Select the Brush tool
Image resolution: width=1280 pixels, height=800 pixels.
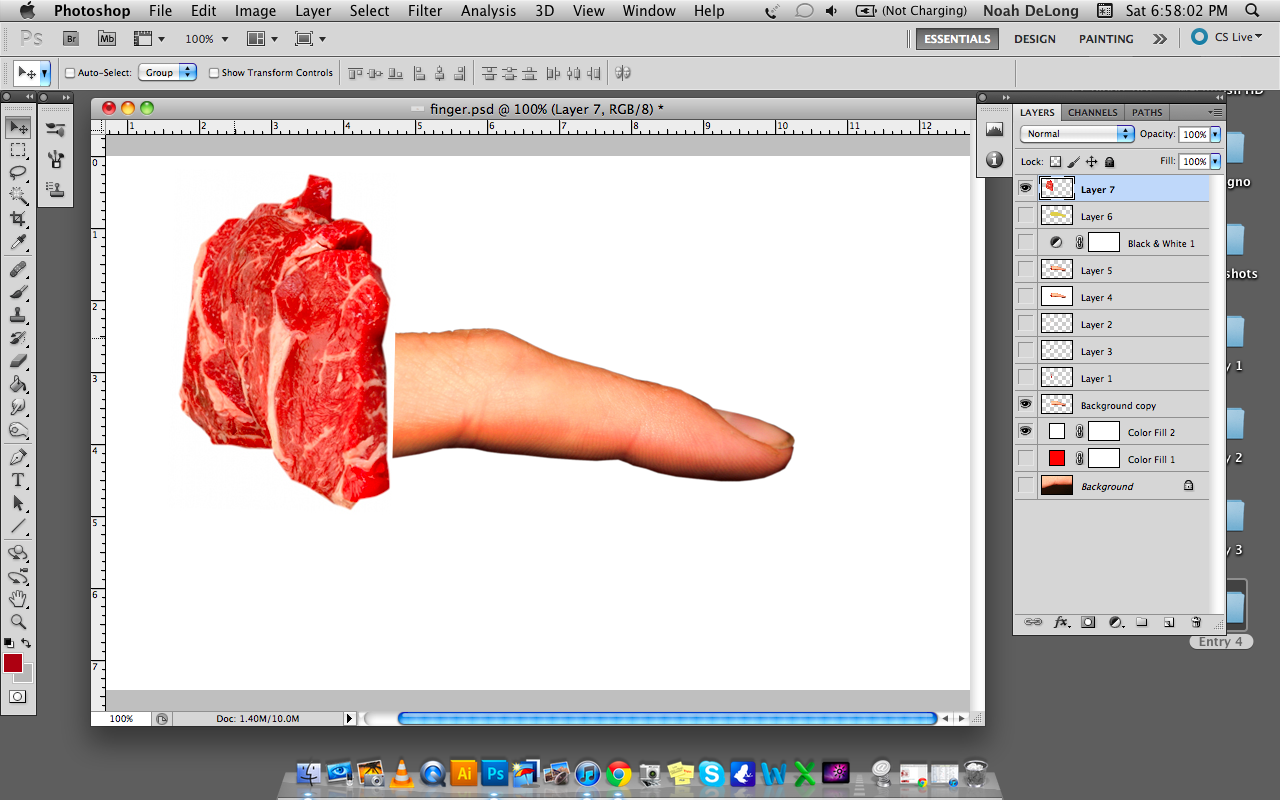18,292
